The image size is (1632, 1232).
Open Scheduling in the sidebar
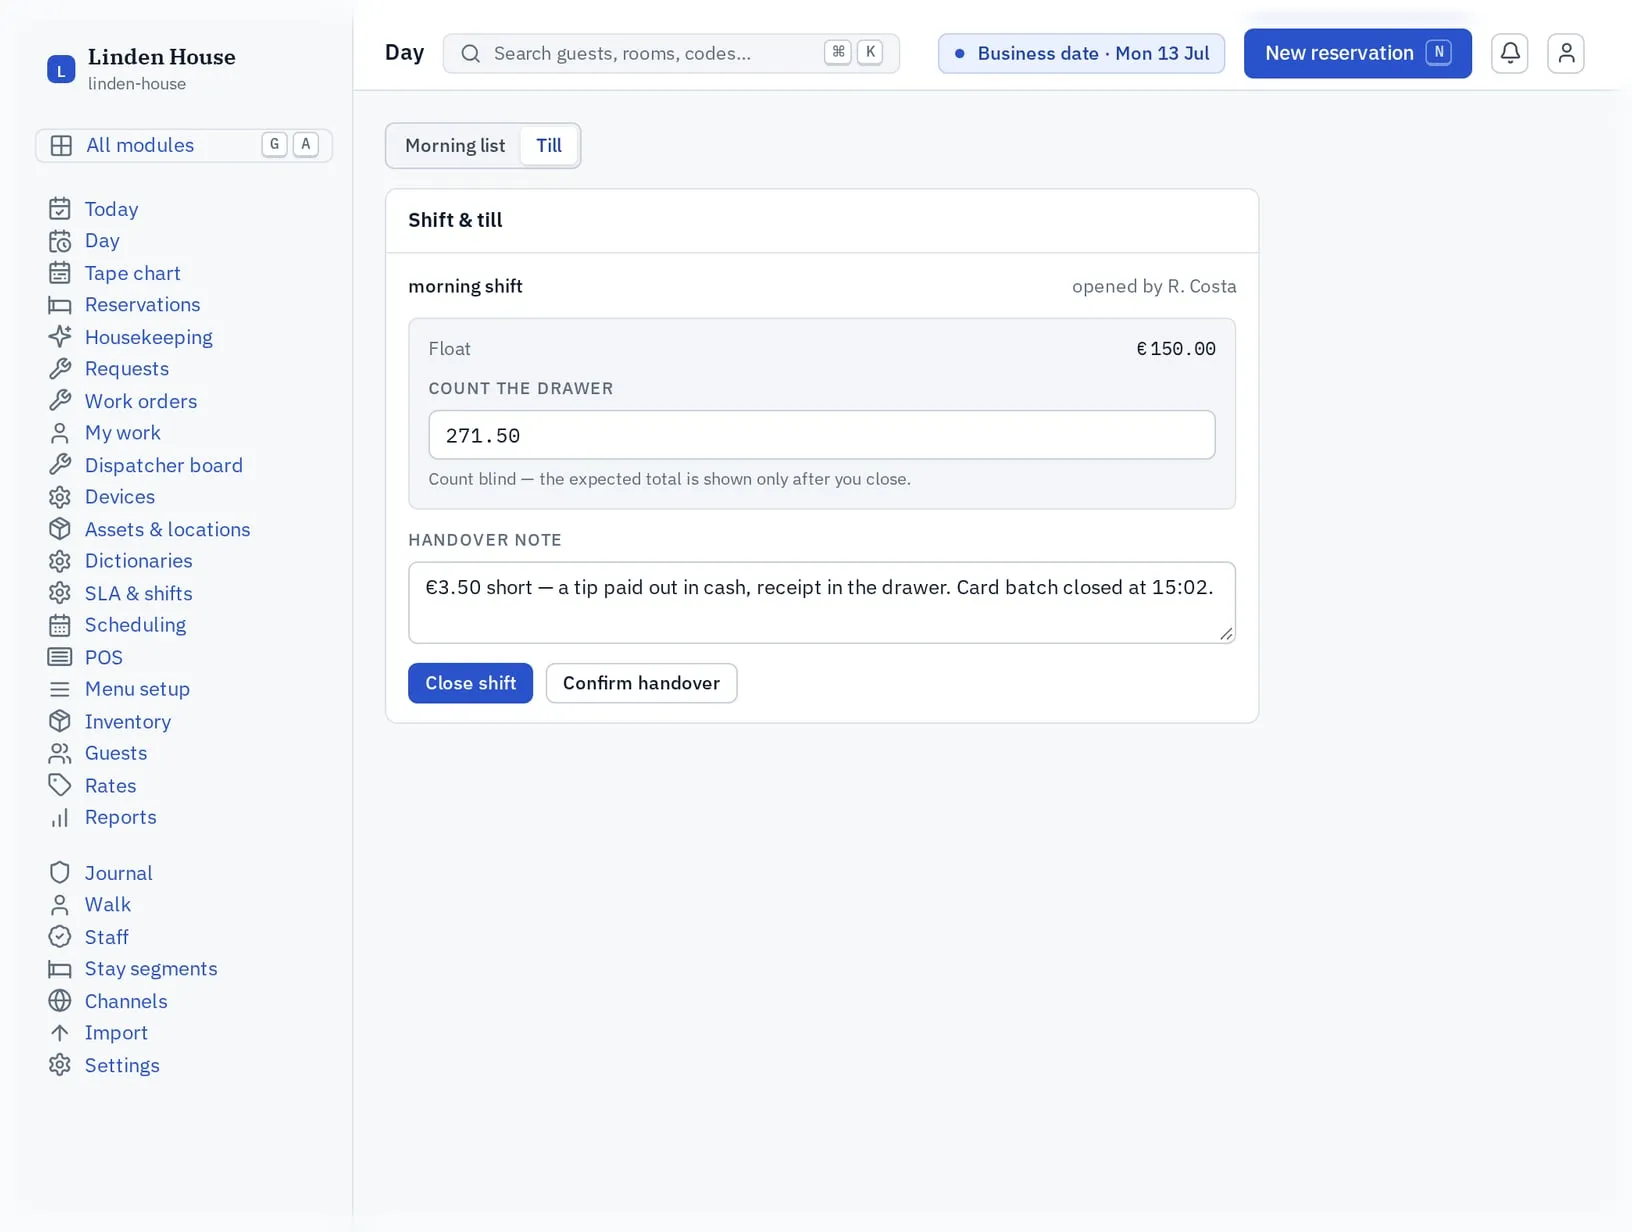coord(135,625)
